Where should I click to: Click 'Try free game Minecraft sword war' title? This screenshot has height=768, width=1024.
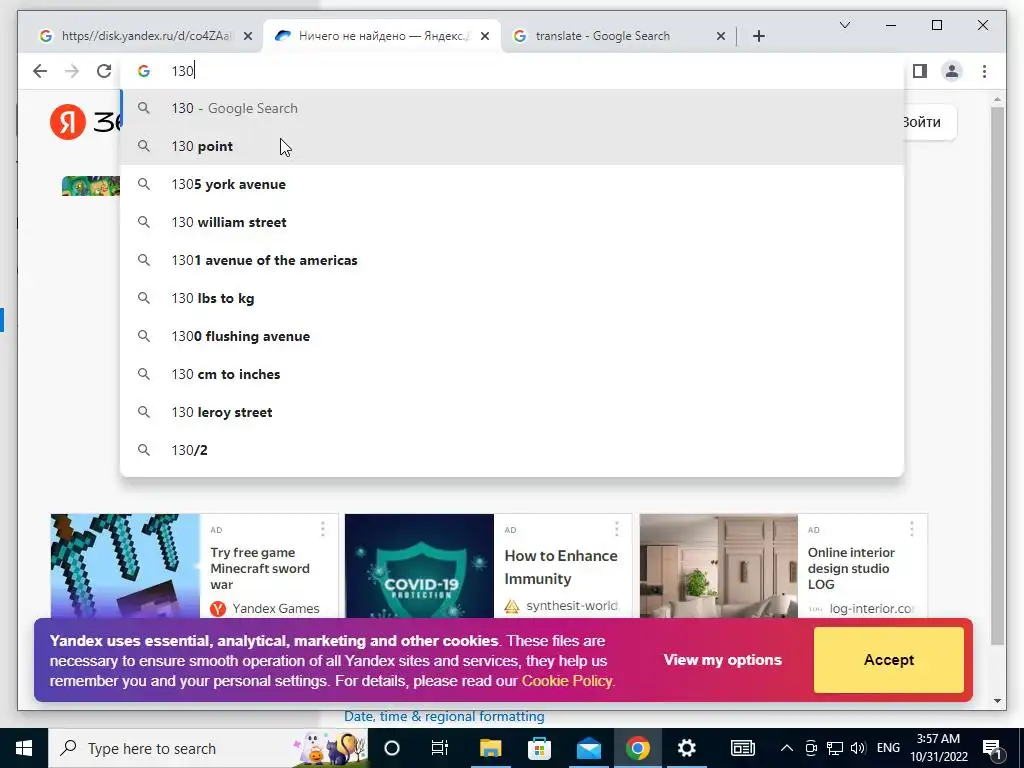[260, 568]
